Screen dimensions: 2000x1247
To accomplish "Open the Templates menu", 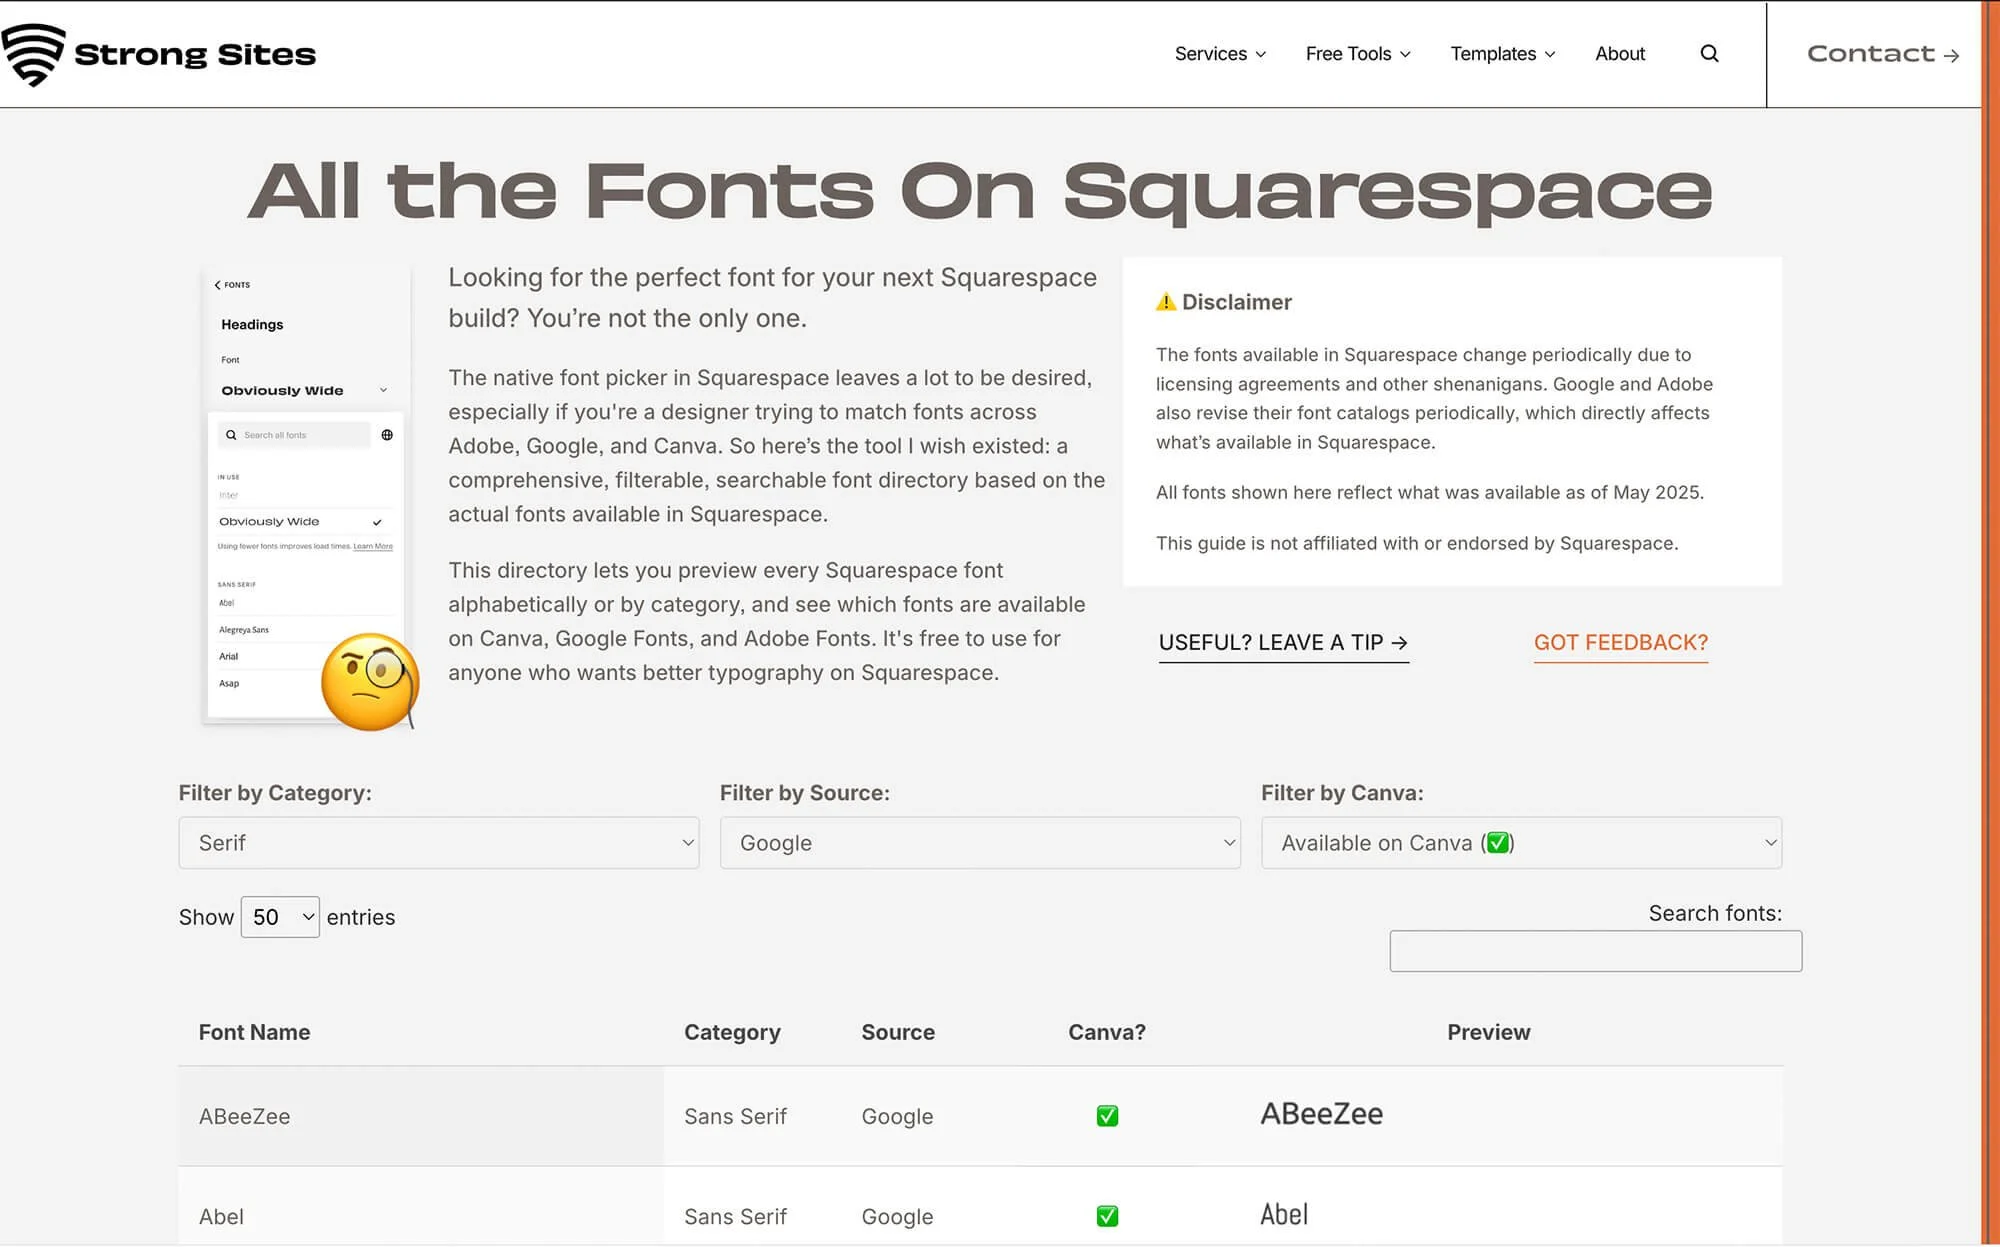I will (1502, 54).
